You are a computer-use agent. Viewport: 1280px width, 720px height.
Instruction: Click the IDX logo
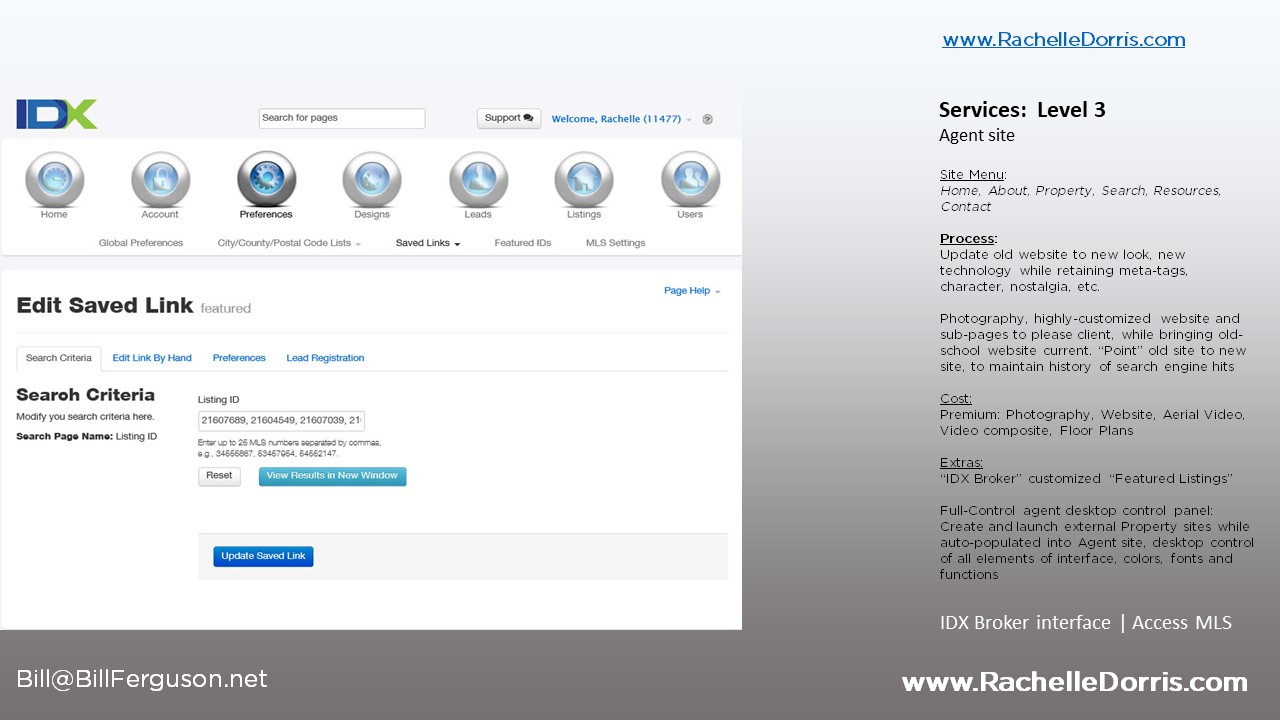pos(57,114)
